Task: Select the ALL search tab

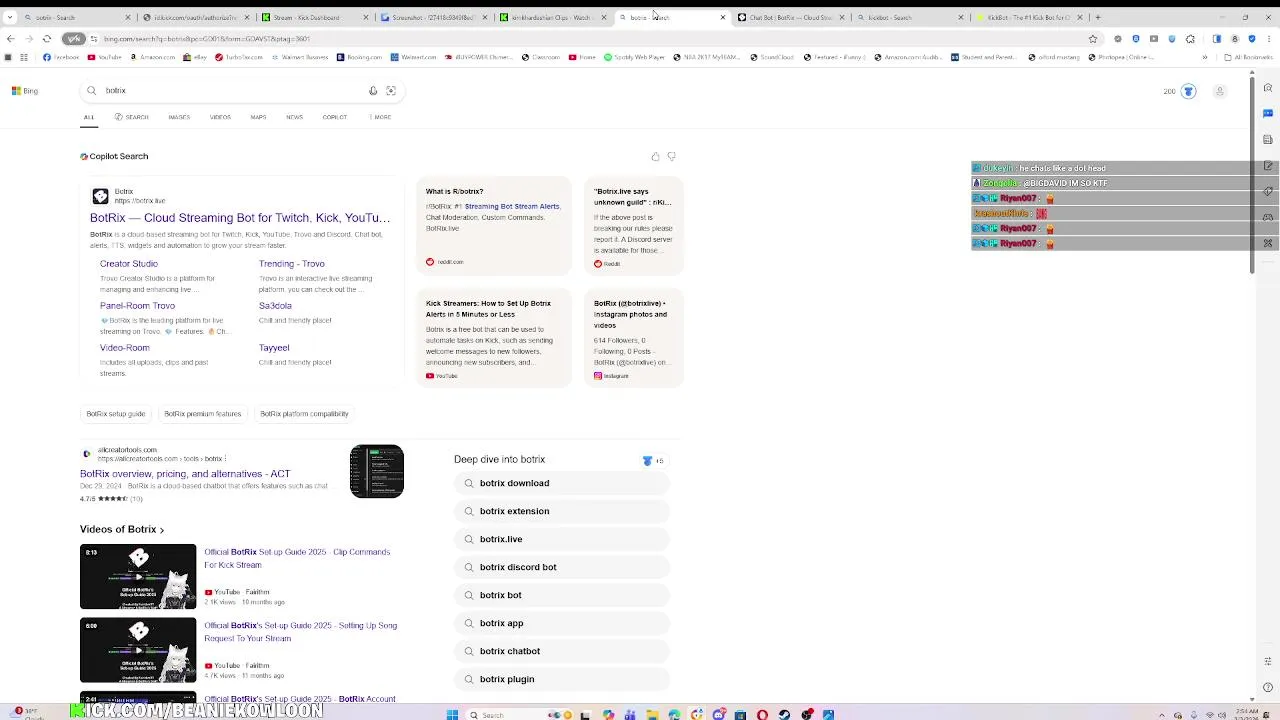Action: (89, 117)
